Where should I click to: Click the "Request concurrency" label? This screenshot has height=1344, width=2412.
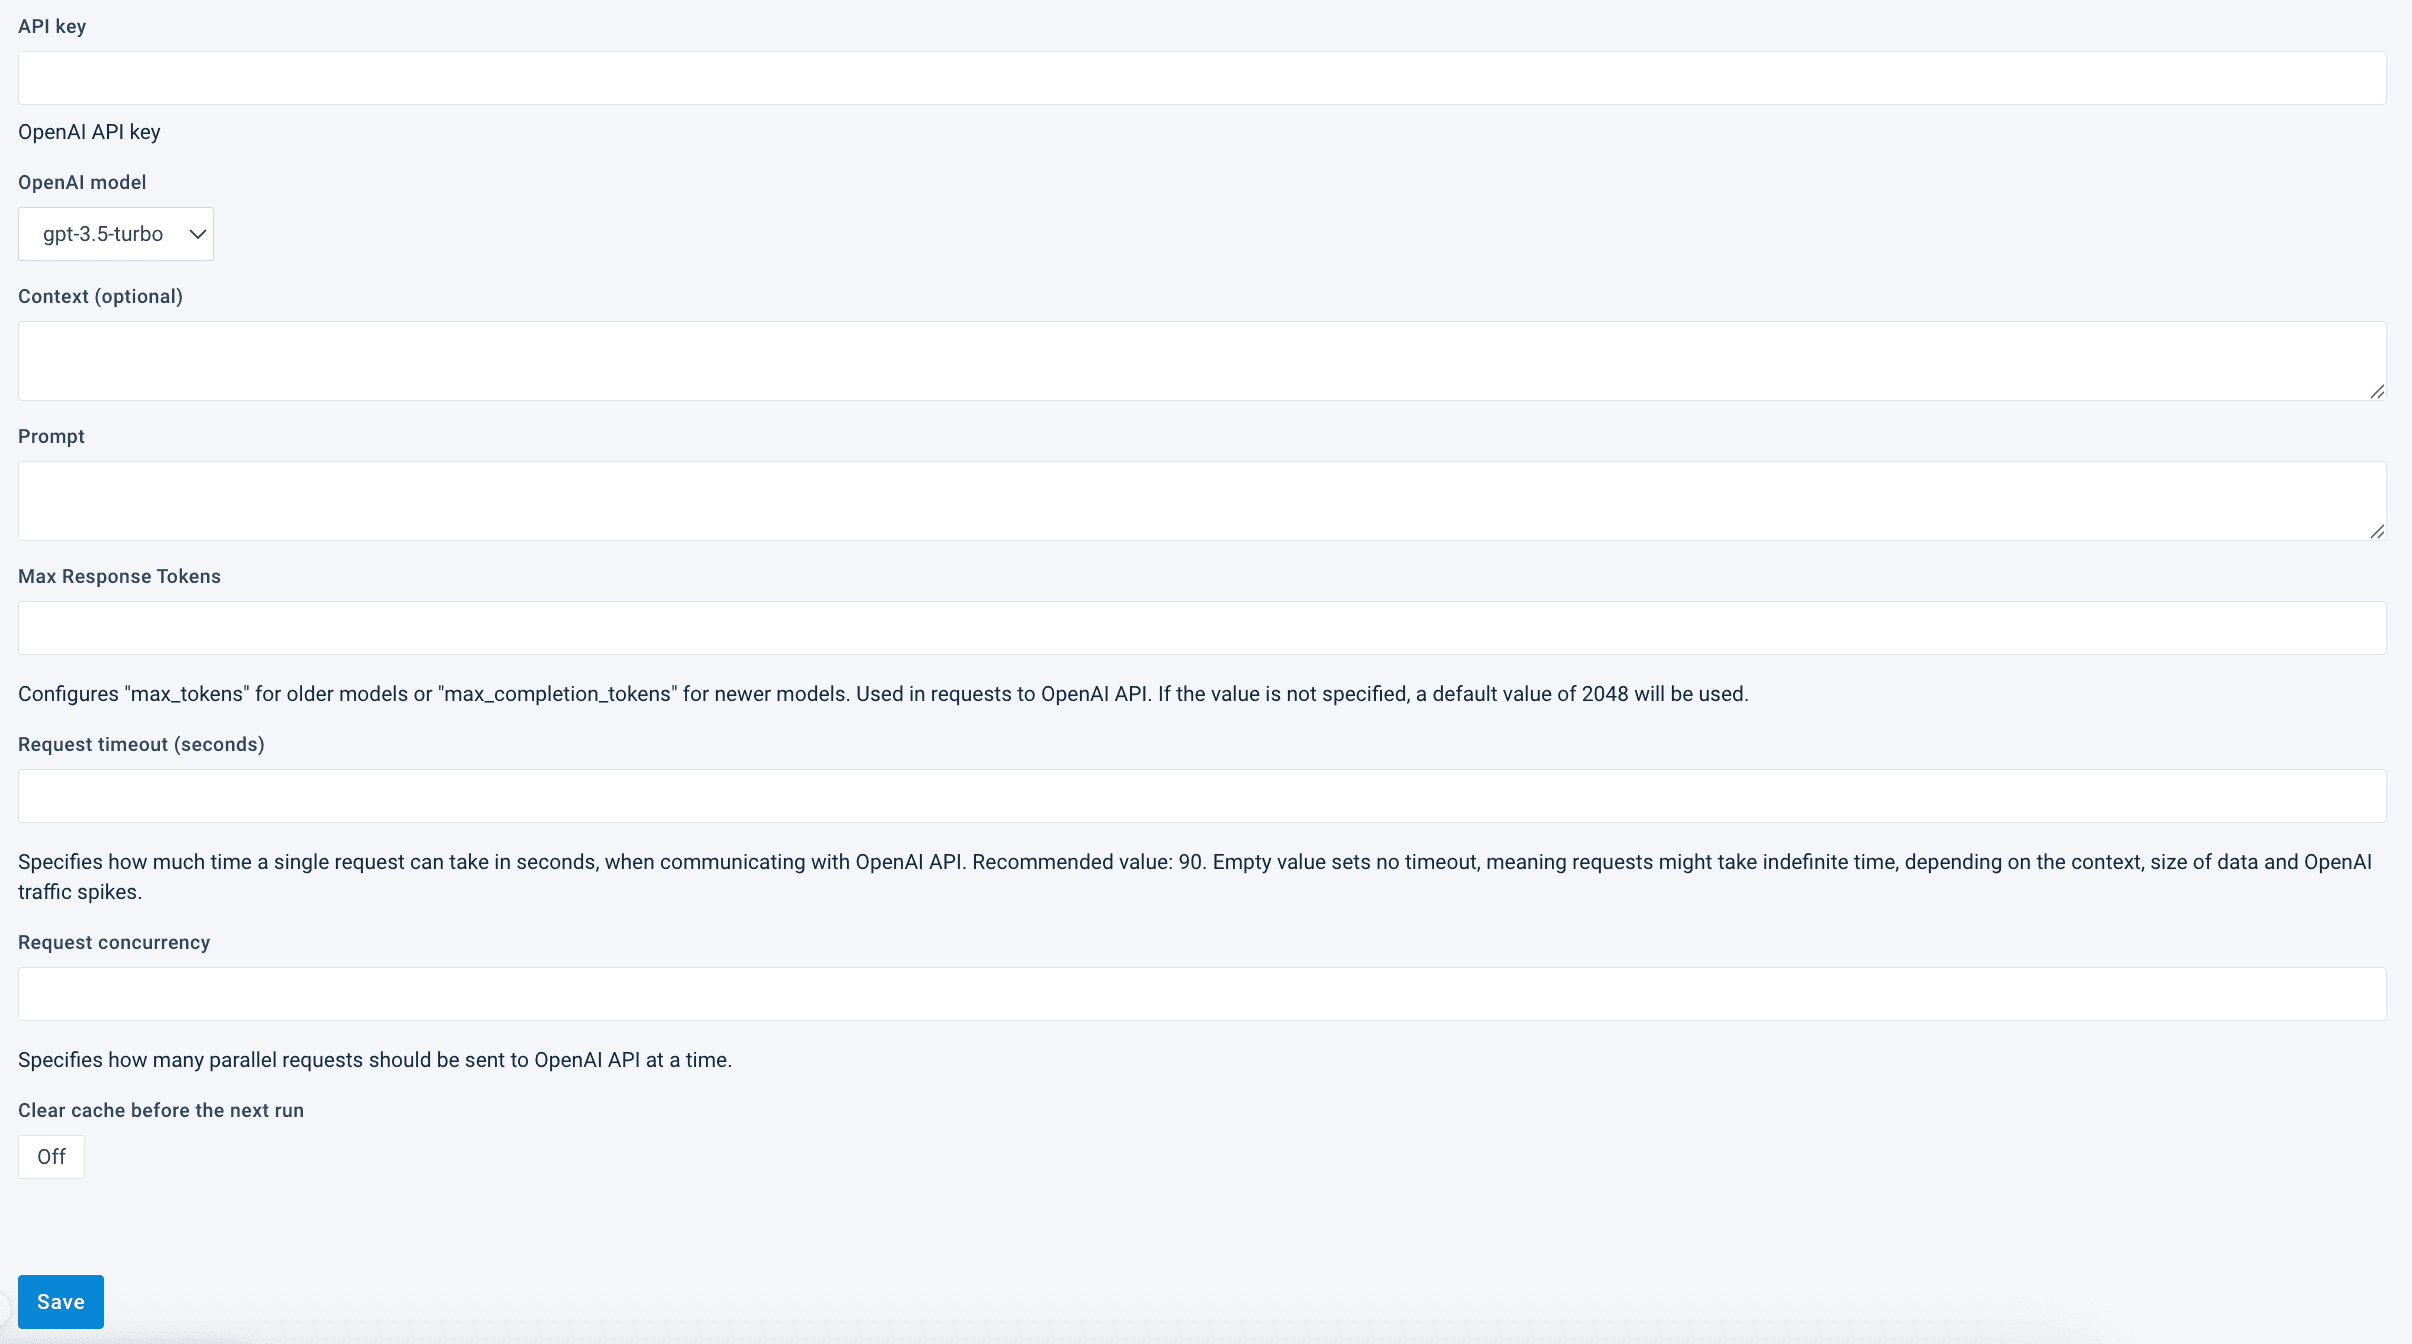tap(114, 942)
